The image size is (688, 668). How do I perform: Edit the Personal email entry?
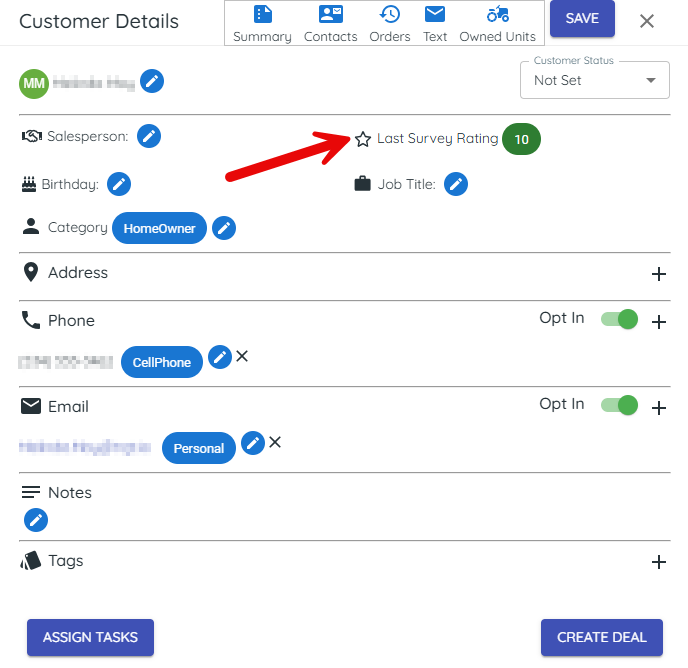[253, 443]
